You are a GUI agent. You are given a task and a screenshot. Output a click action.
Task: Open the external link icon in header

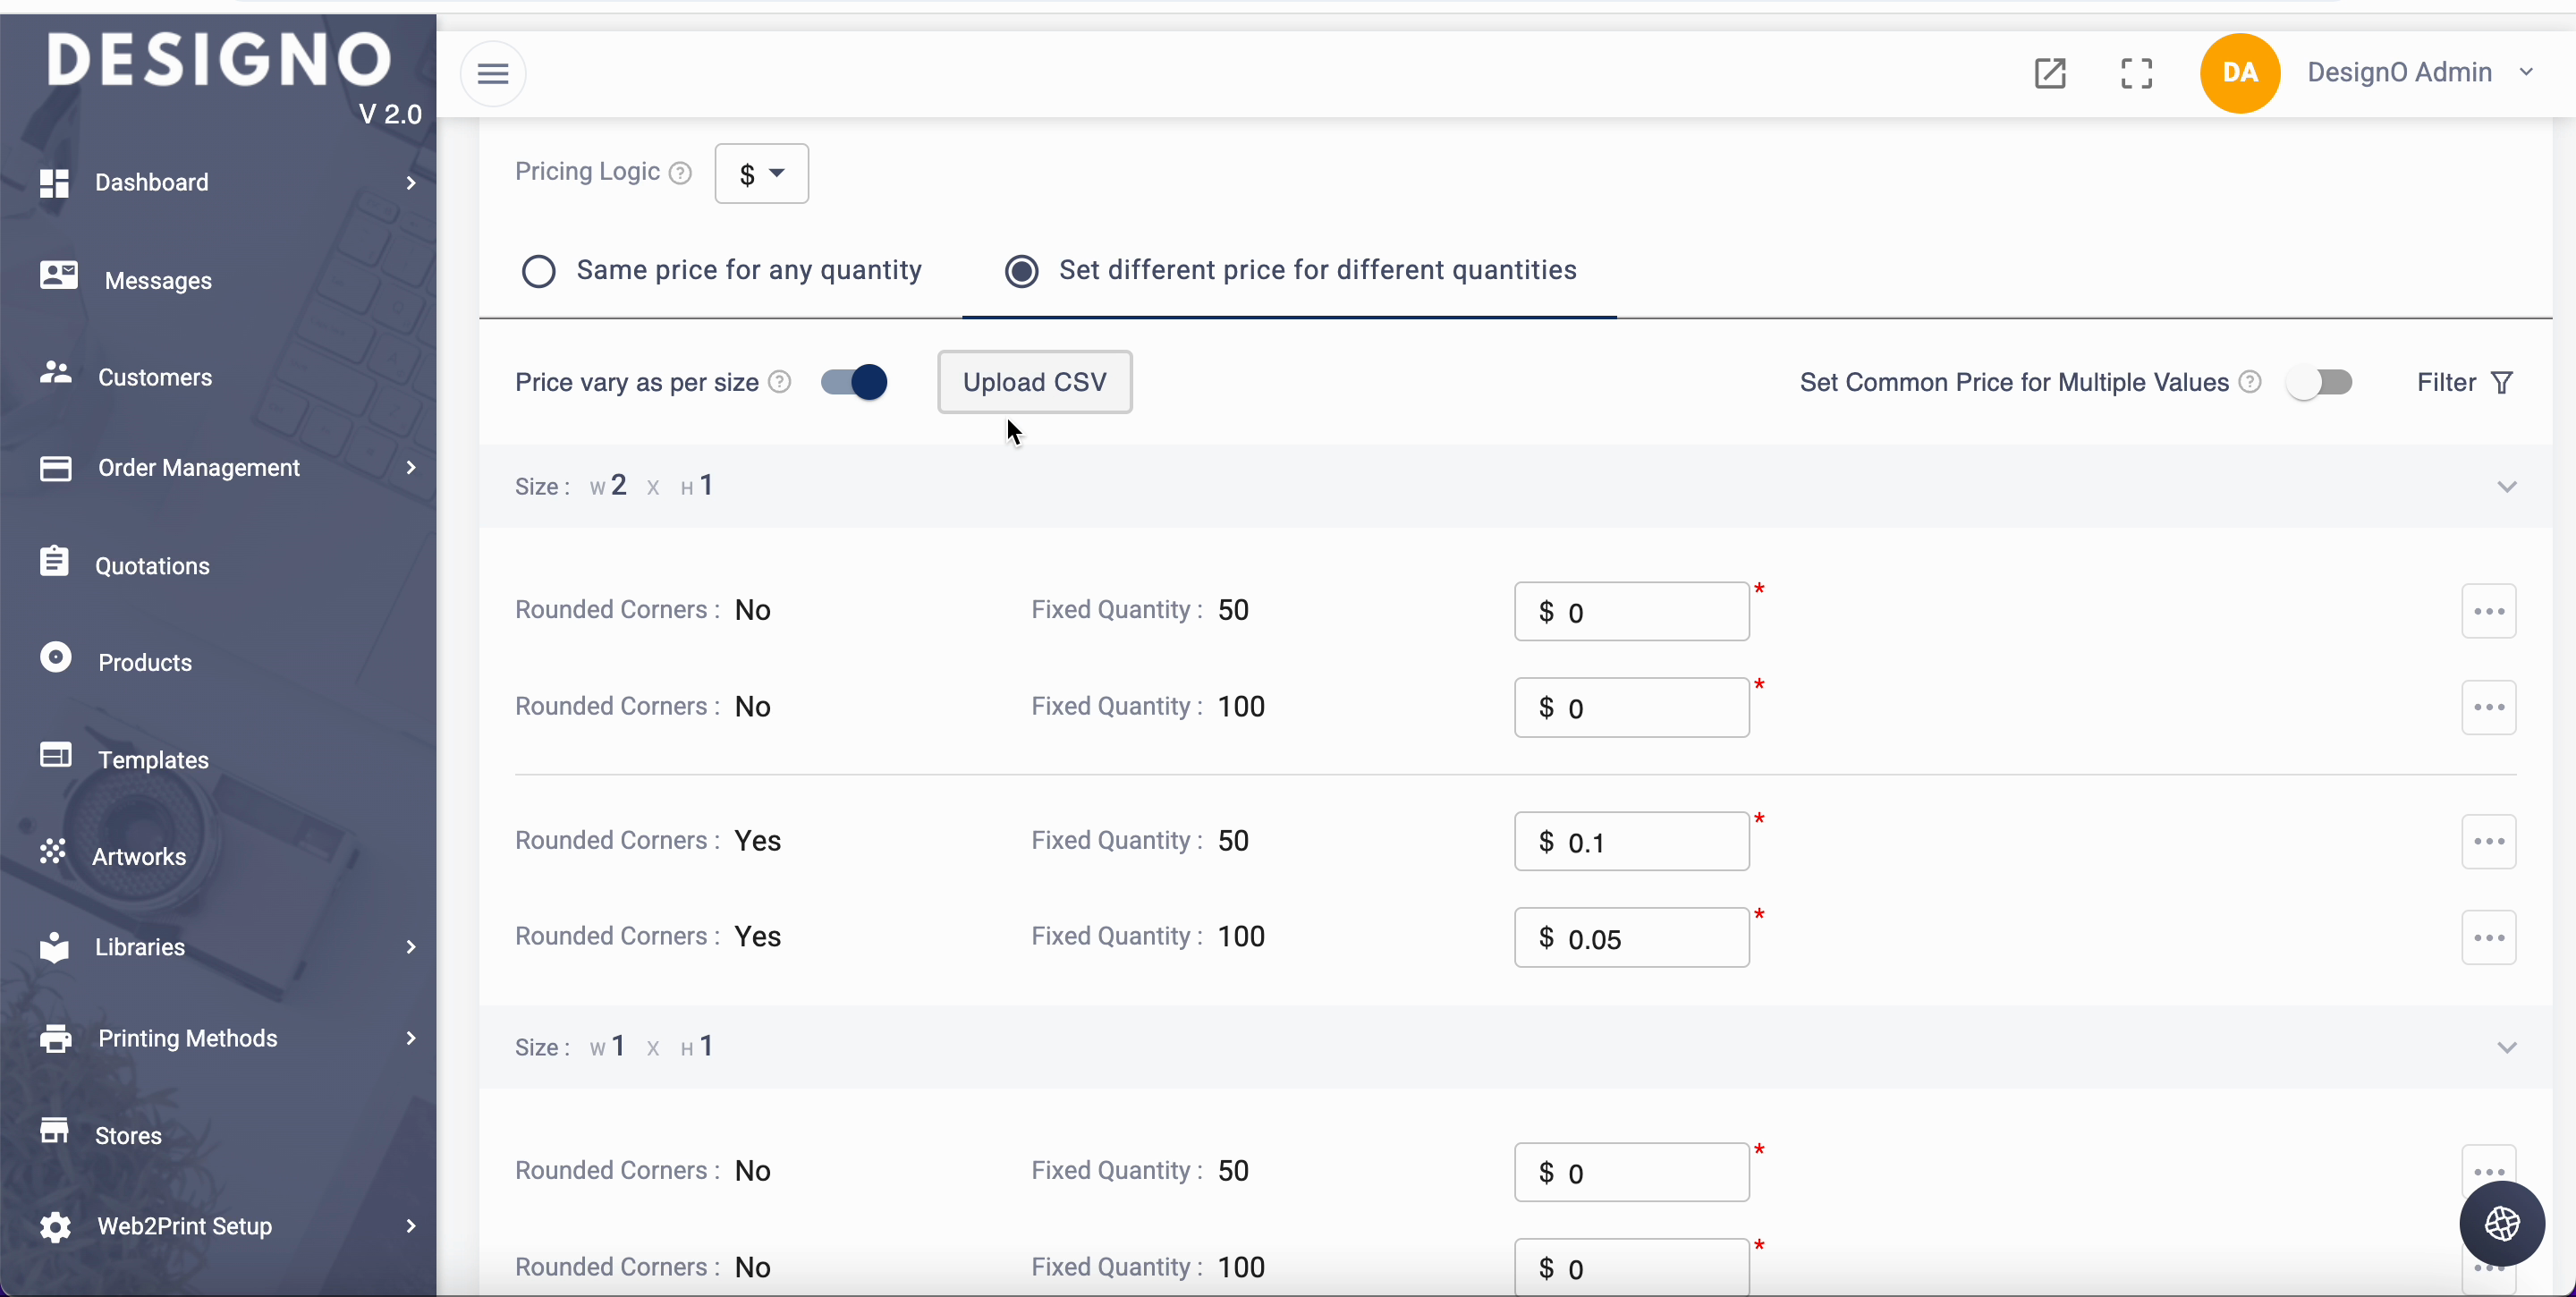(x=2050, y=73)
